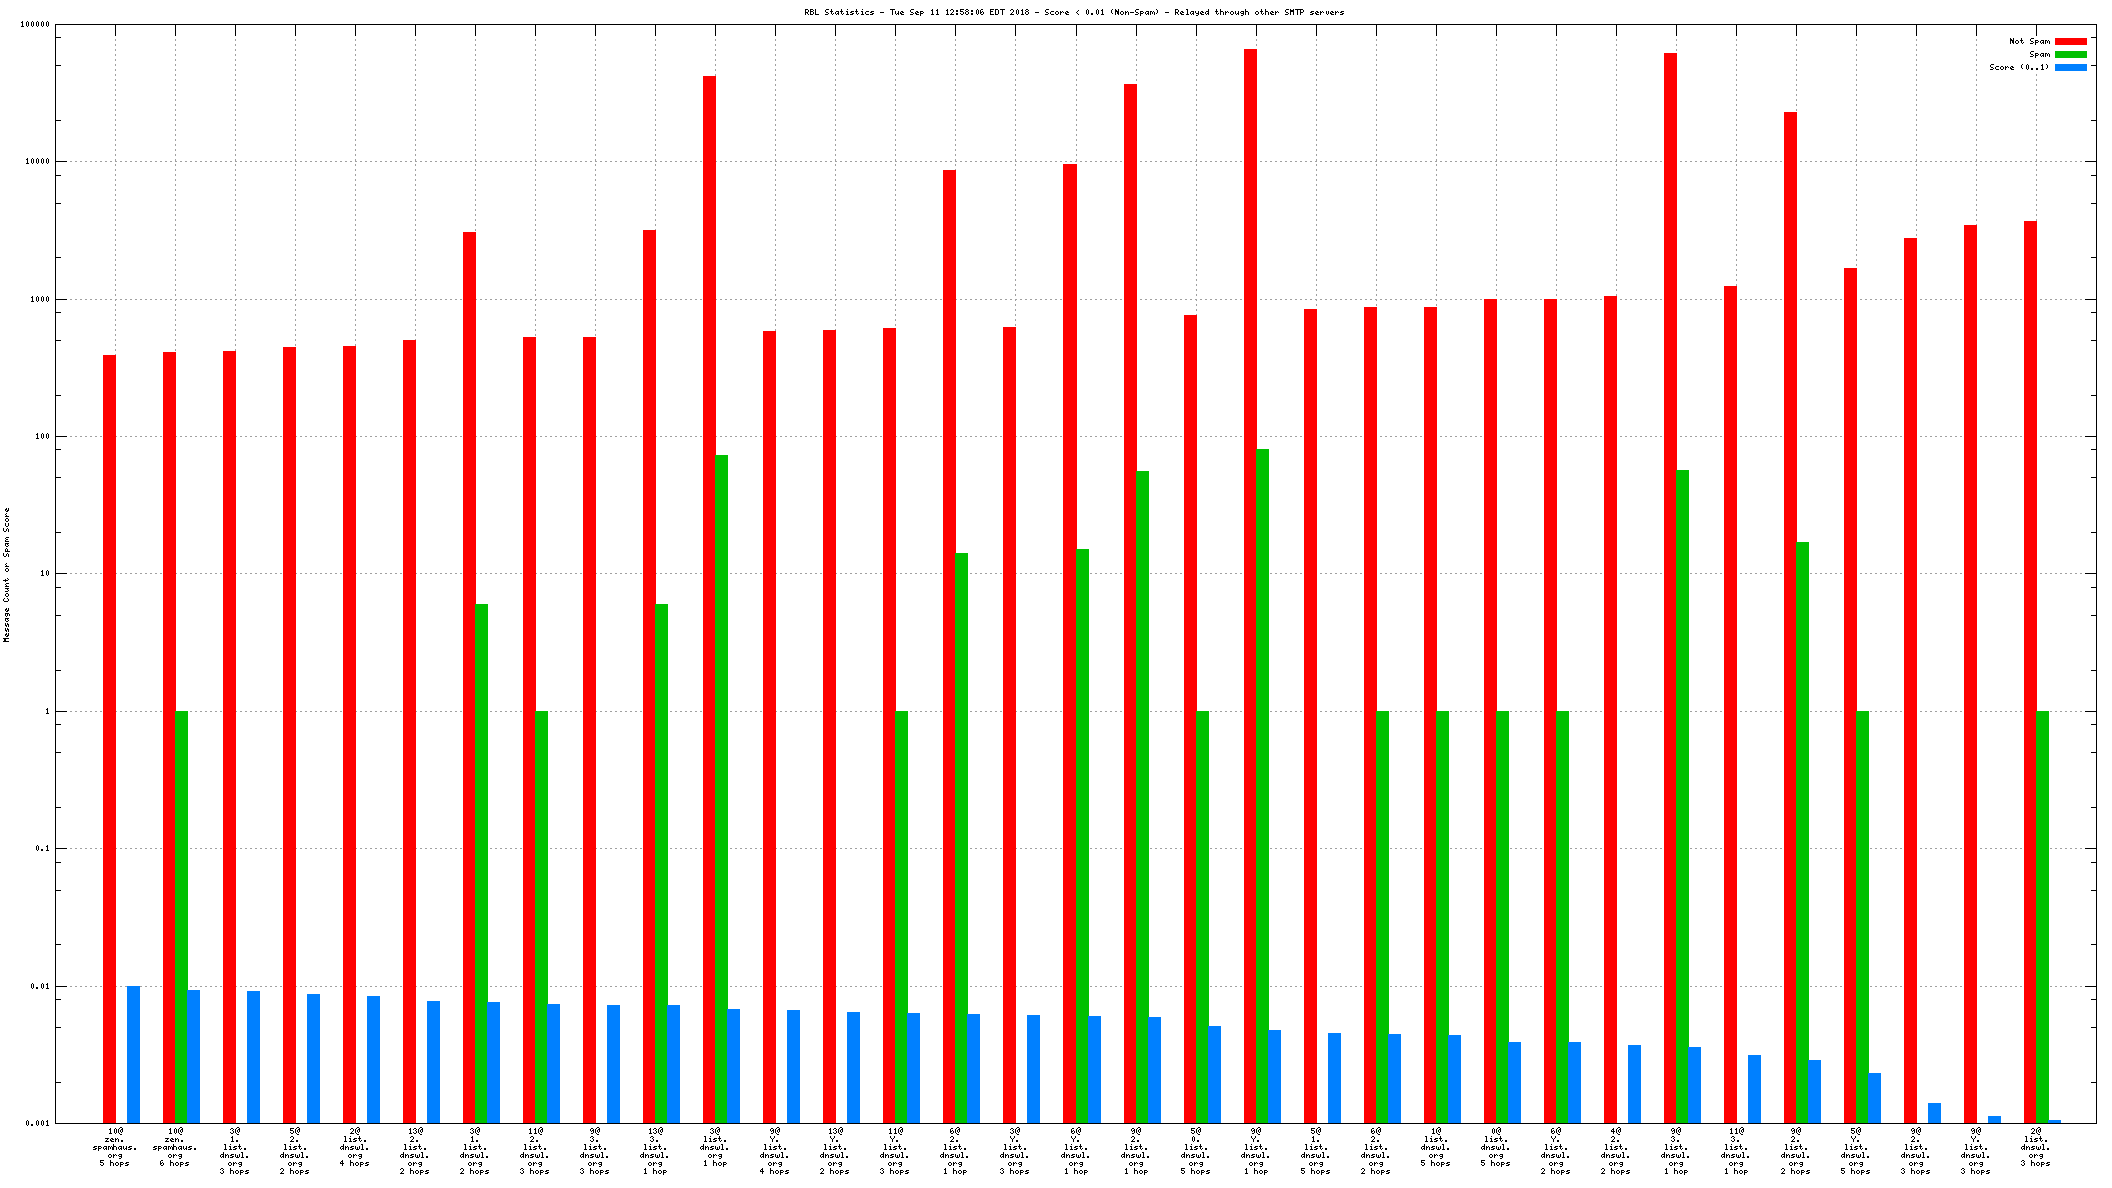The height and width of the screenshot is (1188, 2112).
Task: Click the blue Score (0..1) legend swatch
Action: [2070, 67]
